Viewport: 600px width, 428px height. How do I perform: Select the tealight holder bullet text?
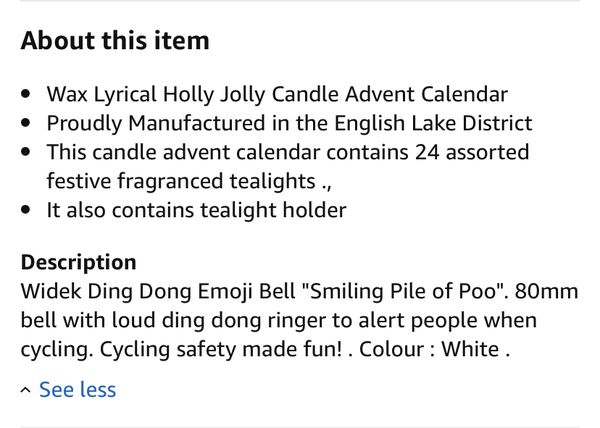196,211
